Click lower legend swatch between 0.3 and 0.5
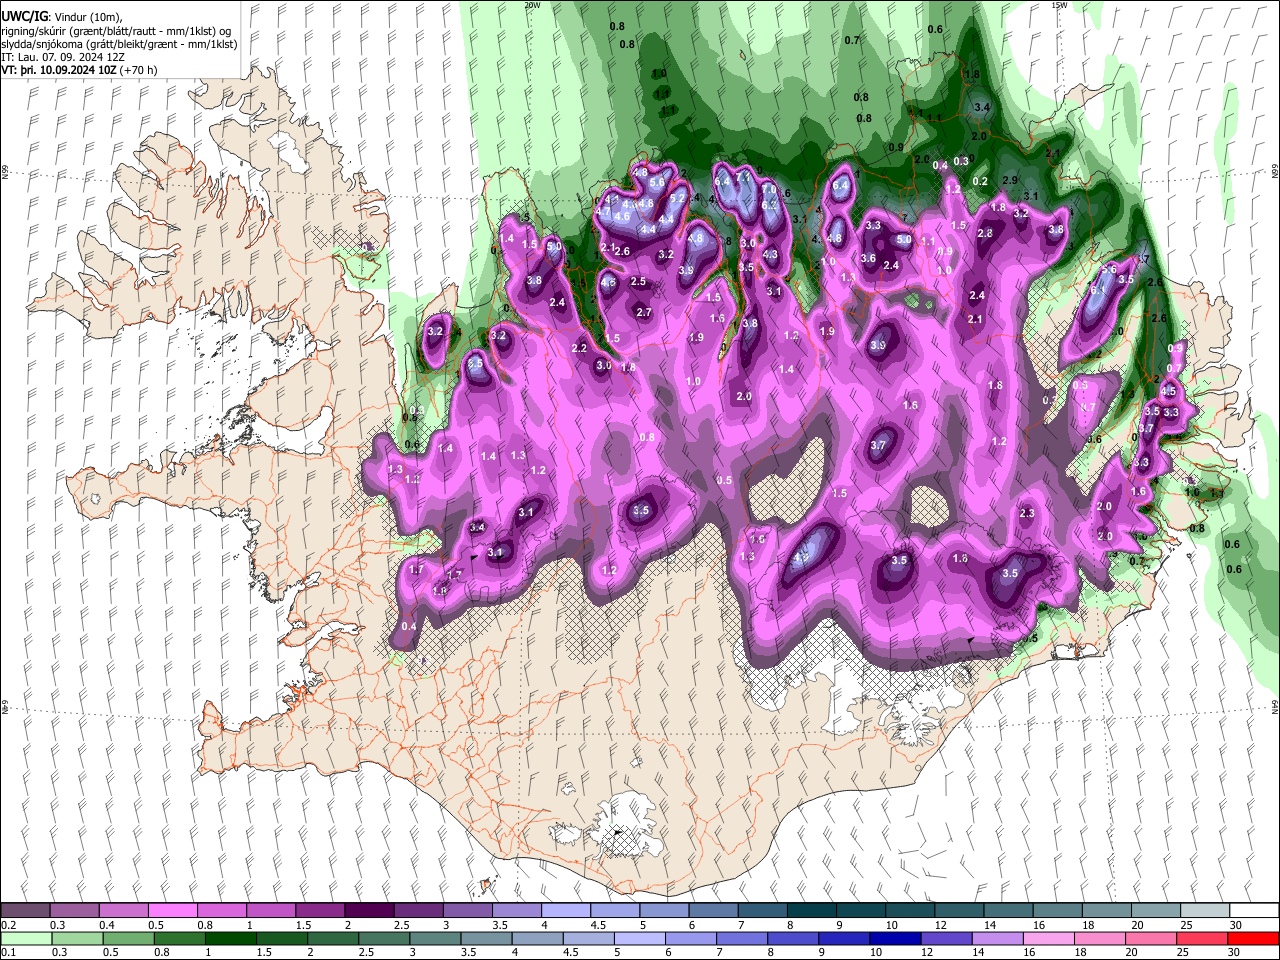 point(76,938)
